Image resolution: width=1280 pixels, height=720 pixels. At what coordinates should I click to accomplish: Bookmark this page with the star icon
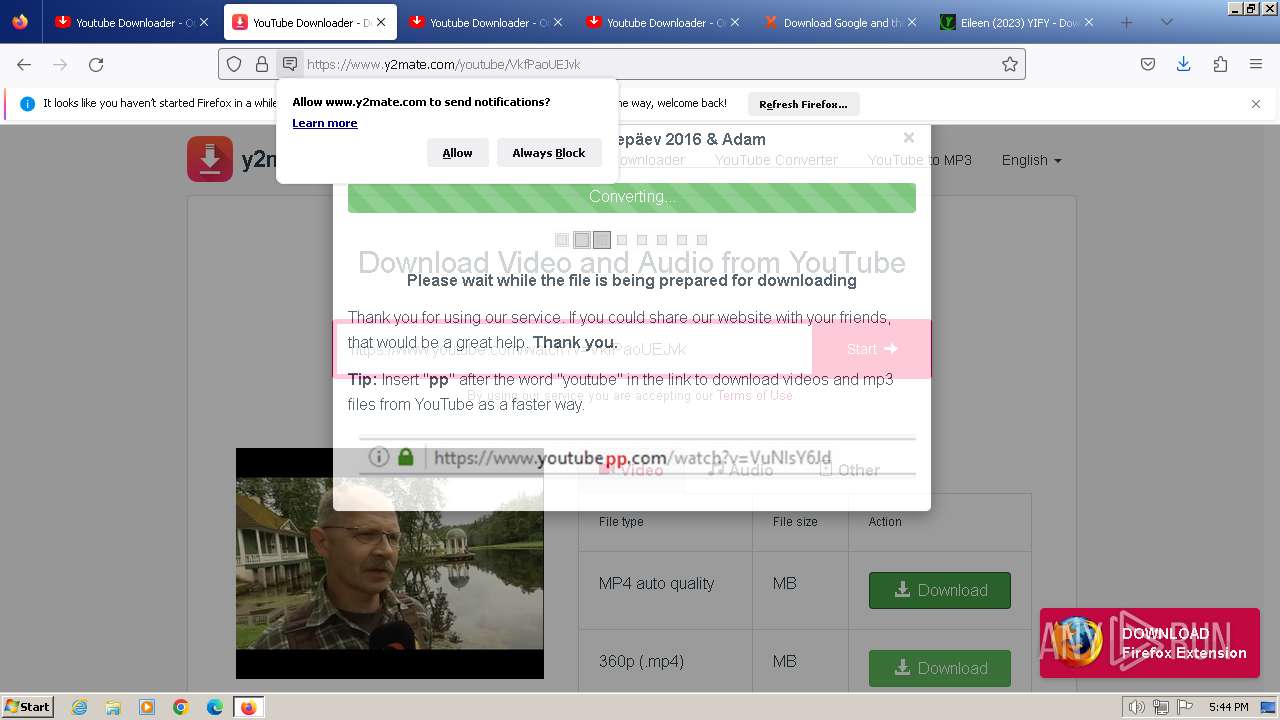tap(1010, 64)
